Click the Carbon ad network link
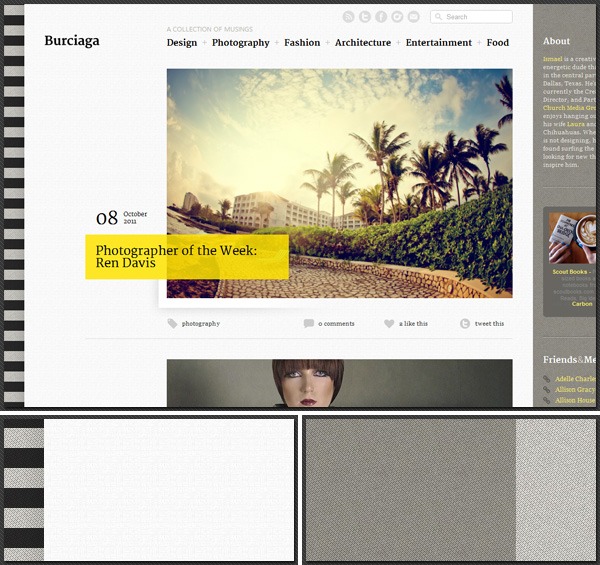 pos(582,304)
